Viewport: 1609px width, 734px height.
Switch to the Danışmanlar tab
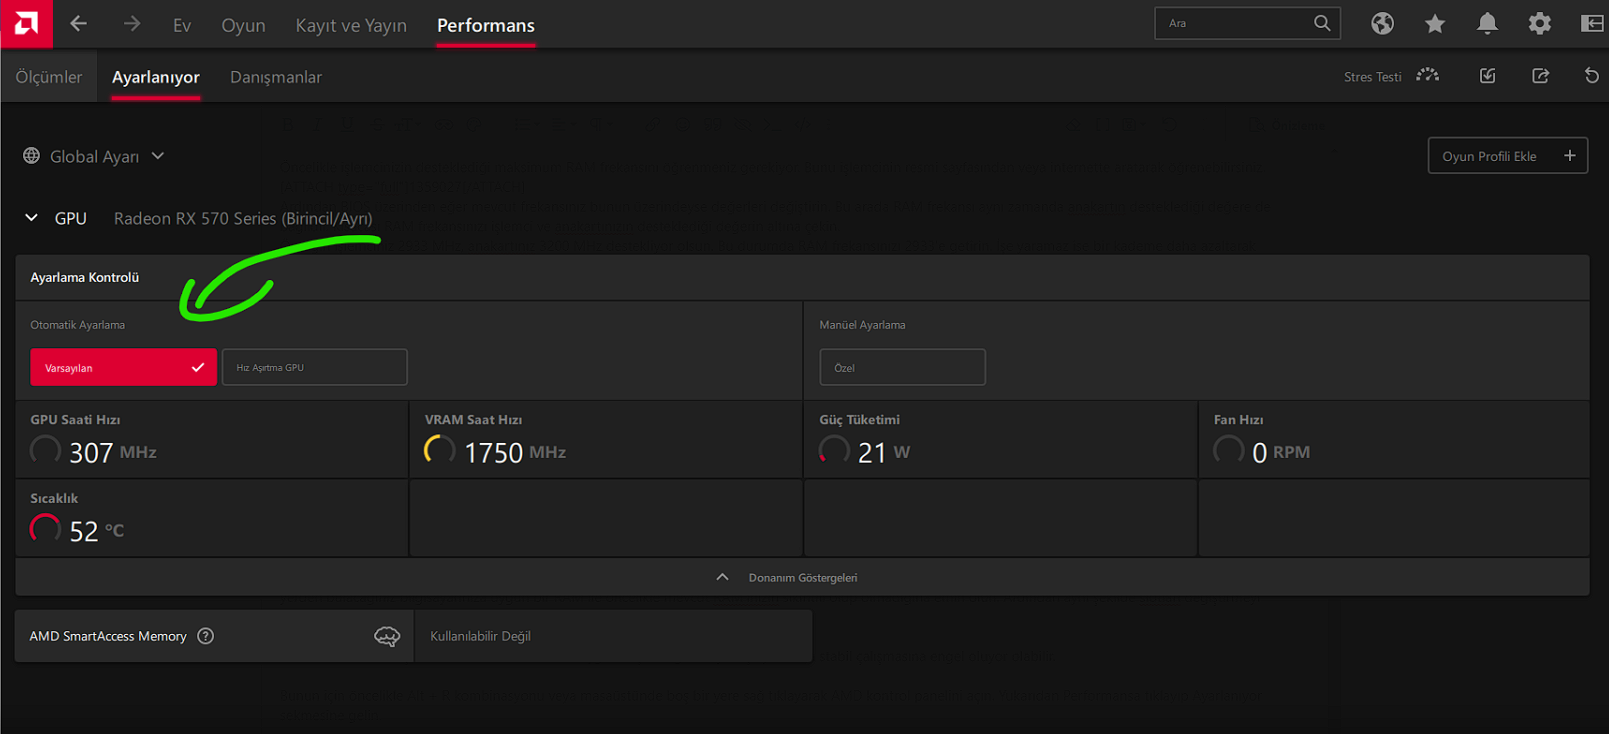(x=276, y=77)
